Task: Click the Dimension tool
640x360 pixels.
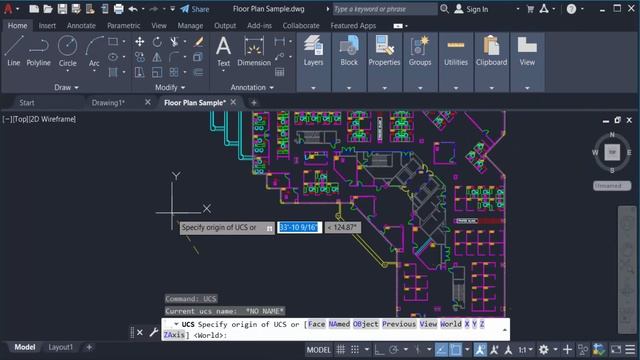Action: click(x=254, y=51)
